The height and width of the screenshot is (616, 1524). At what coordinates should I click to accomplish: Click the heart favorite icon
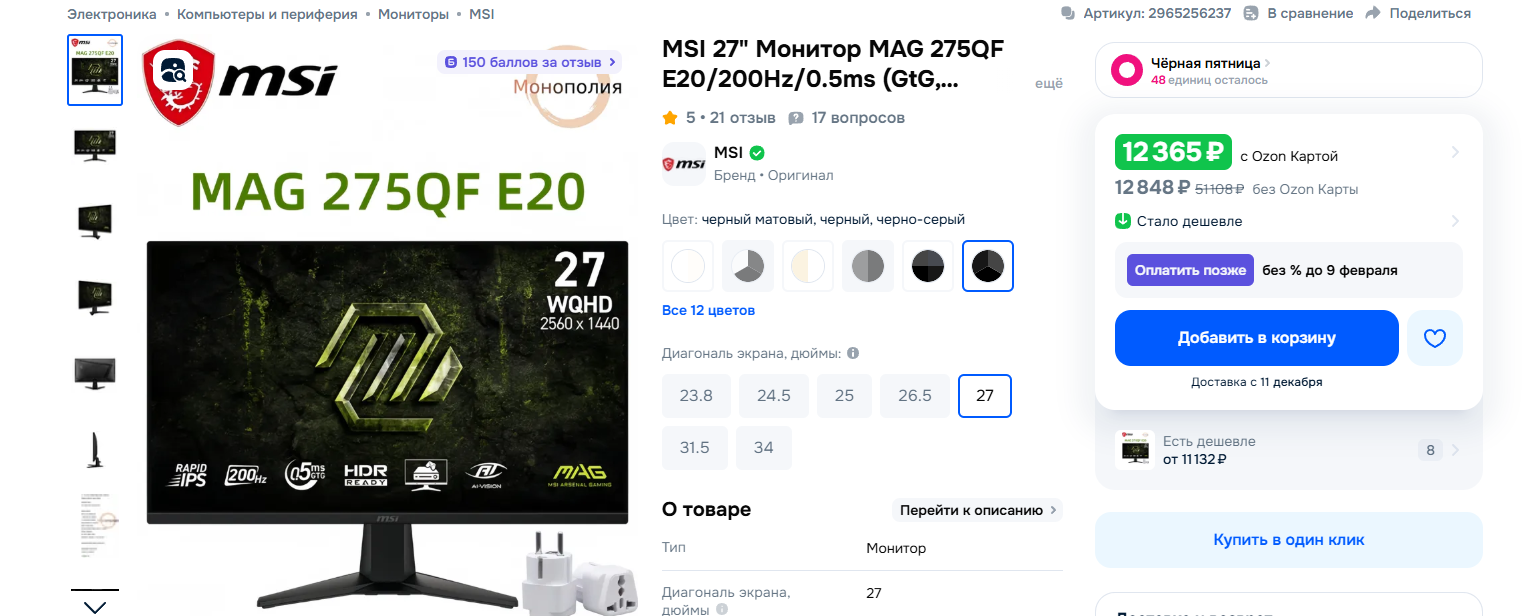click(1435, 338)
